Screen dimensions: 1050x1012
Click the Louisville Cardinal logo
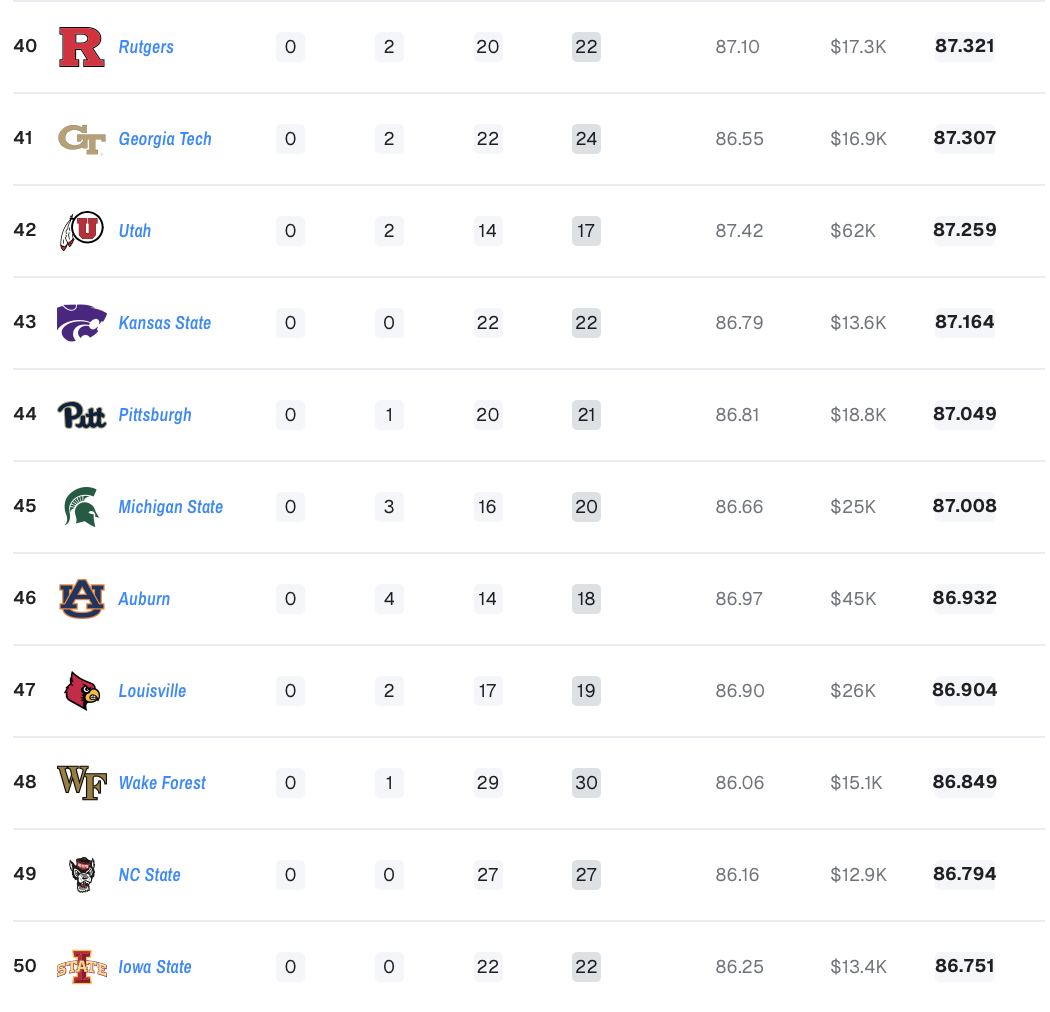[x=82, y=691]
